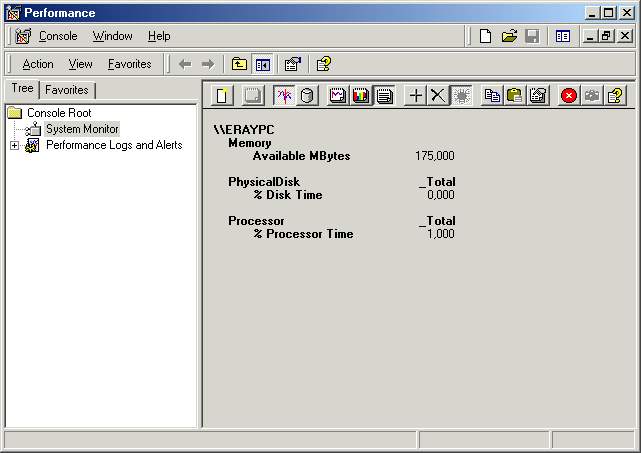Select the % Processor Time counter
The width and height of the screenshot is (641, 453).
pyautogui.click(x=303, y=234)
